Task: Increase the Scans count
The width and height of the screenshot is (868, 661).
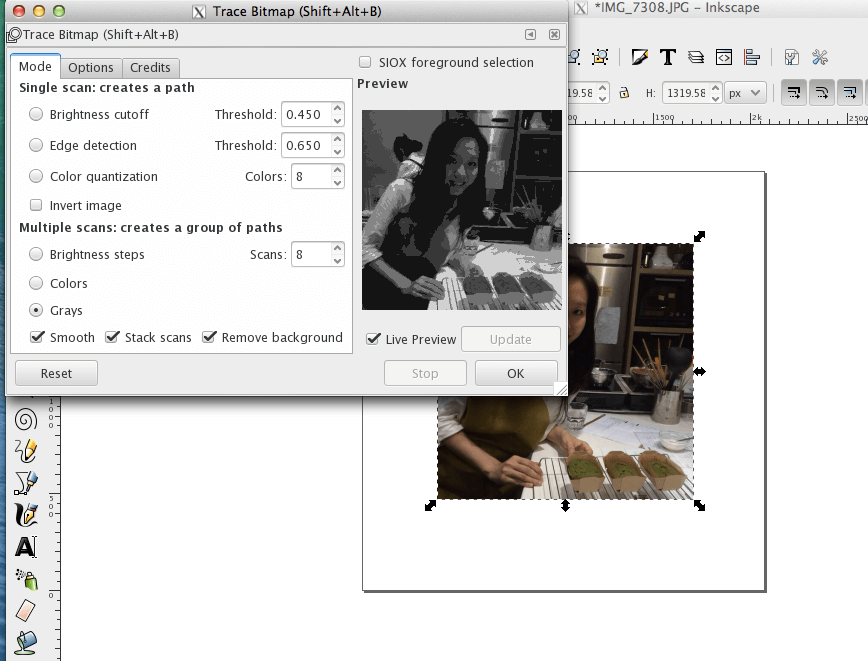Action: (x=337, y=249)
